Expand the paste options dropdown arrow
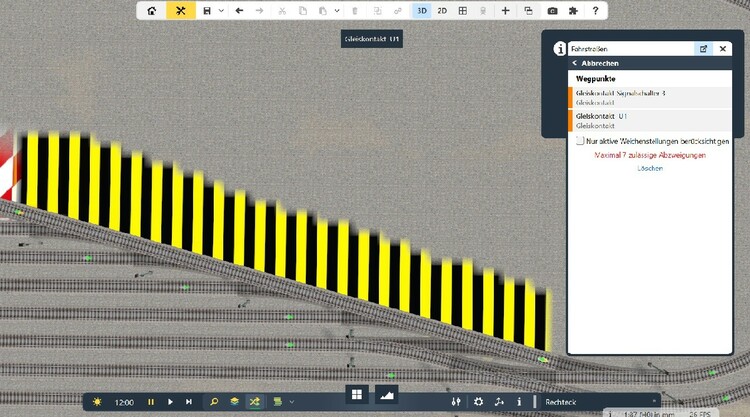This screenshot has height=417, width=750. point(337,11)
